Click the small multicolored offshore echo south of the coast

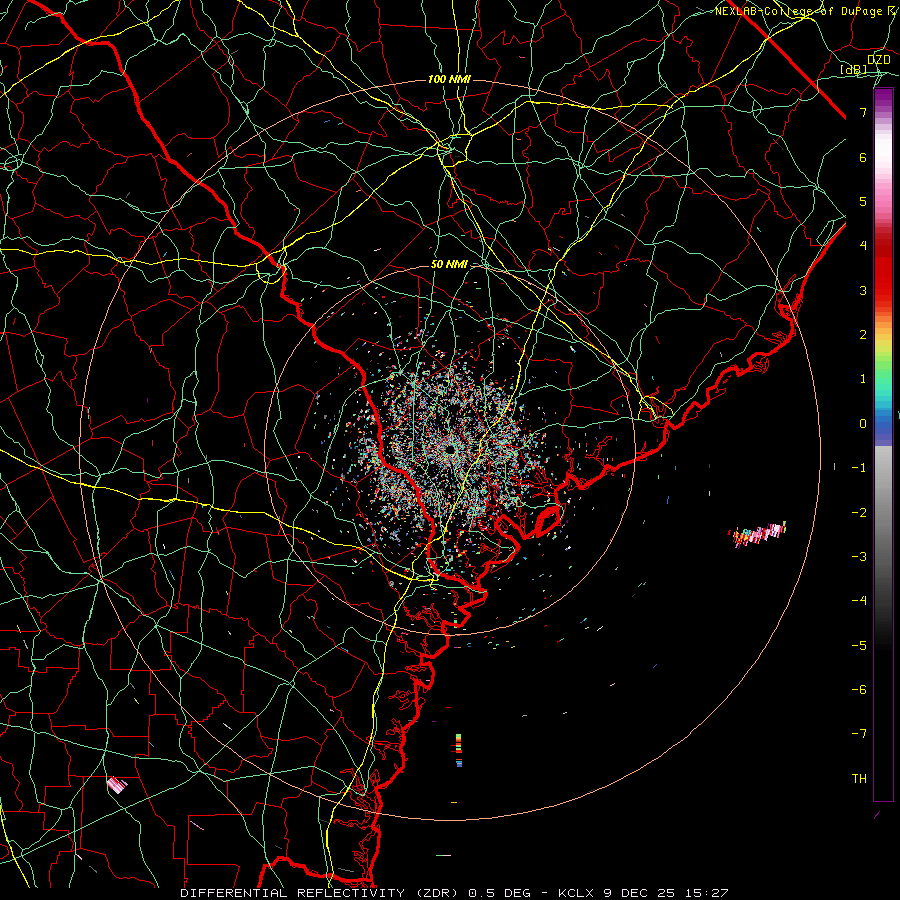pyautogui.click(x=459, y=750)
